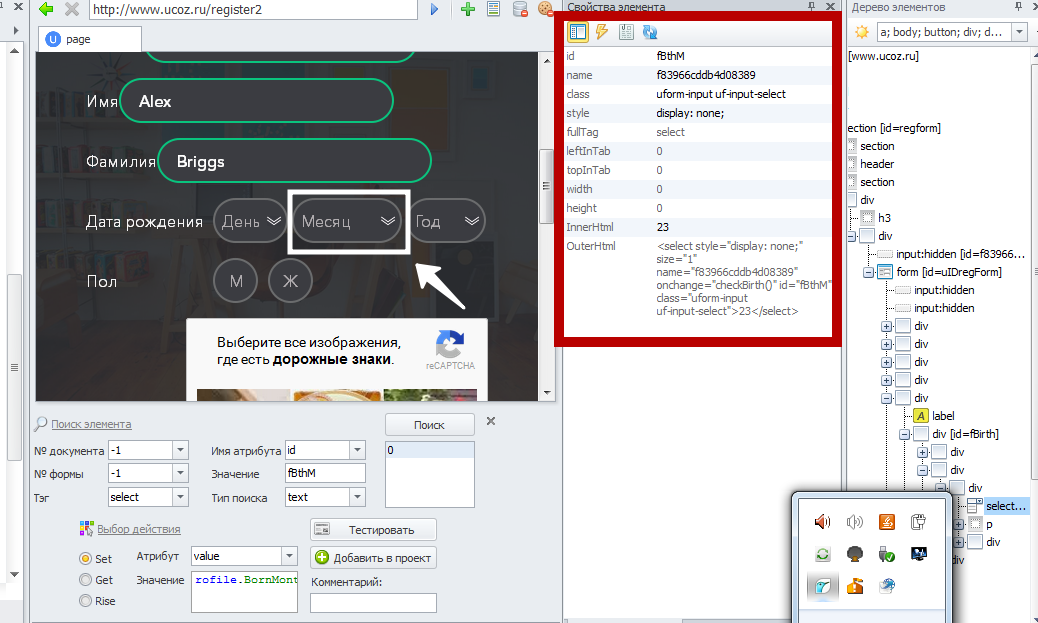Image resolution: width=1038 pixels, height=623 pixels.
Task: Click the Поиск button
Action: (x=429, y=425)
